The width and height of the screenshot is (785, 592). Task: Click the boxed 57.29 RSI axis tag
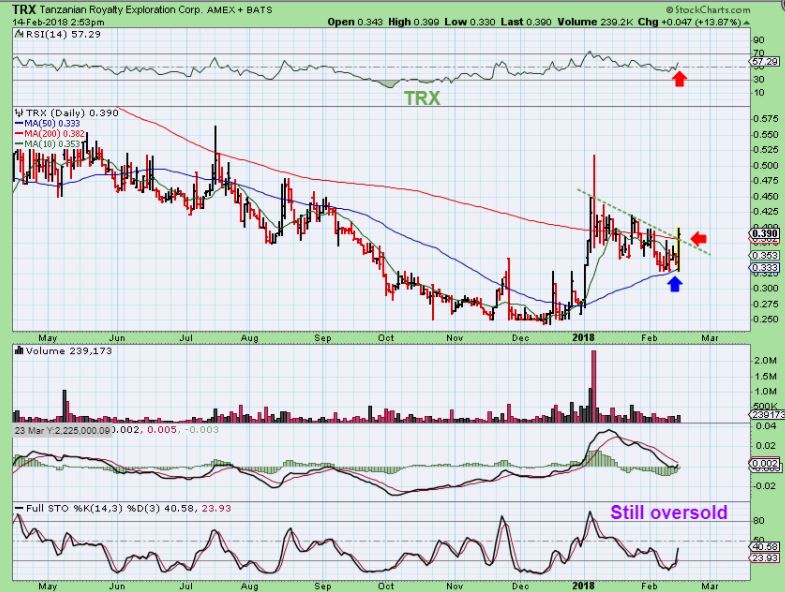coord(765,62)
